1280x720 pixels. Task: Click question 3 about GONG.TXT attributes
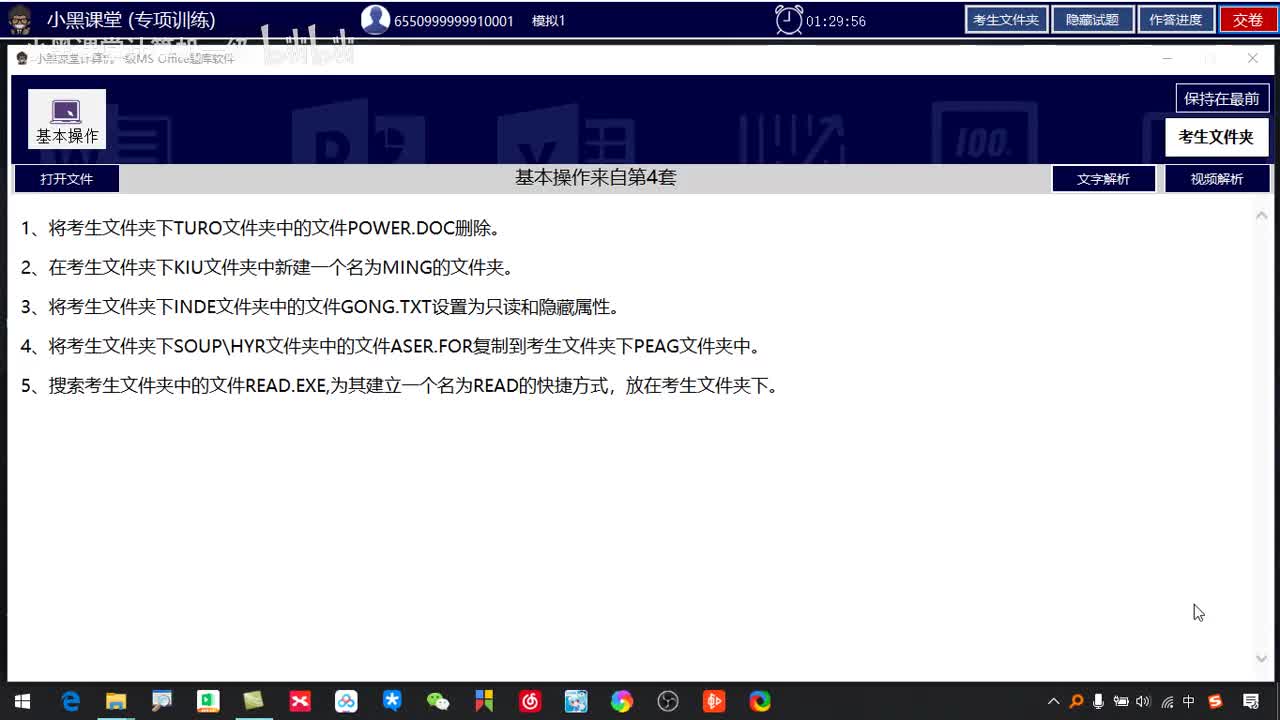[321, 307]
